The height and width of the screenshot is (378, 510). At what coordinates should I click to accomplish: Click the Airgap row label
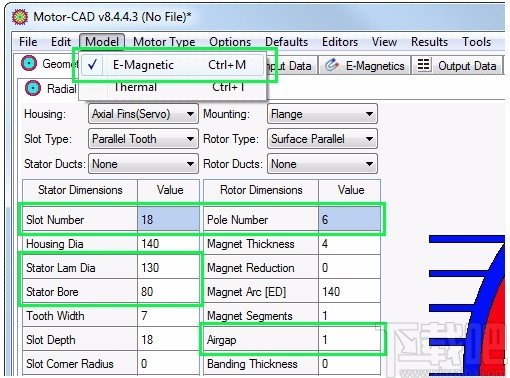click(261, 339)
